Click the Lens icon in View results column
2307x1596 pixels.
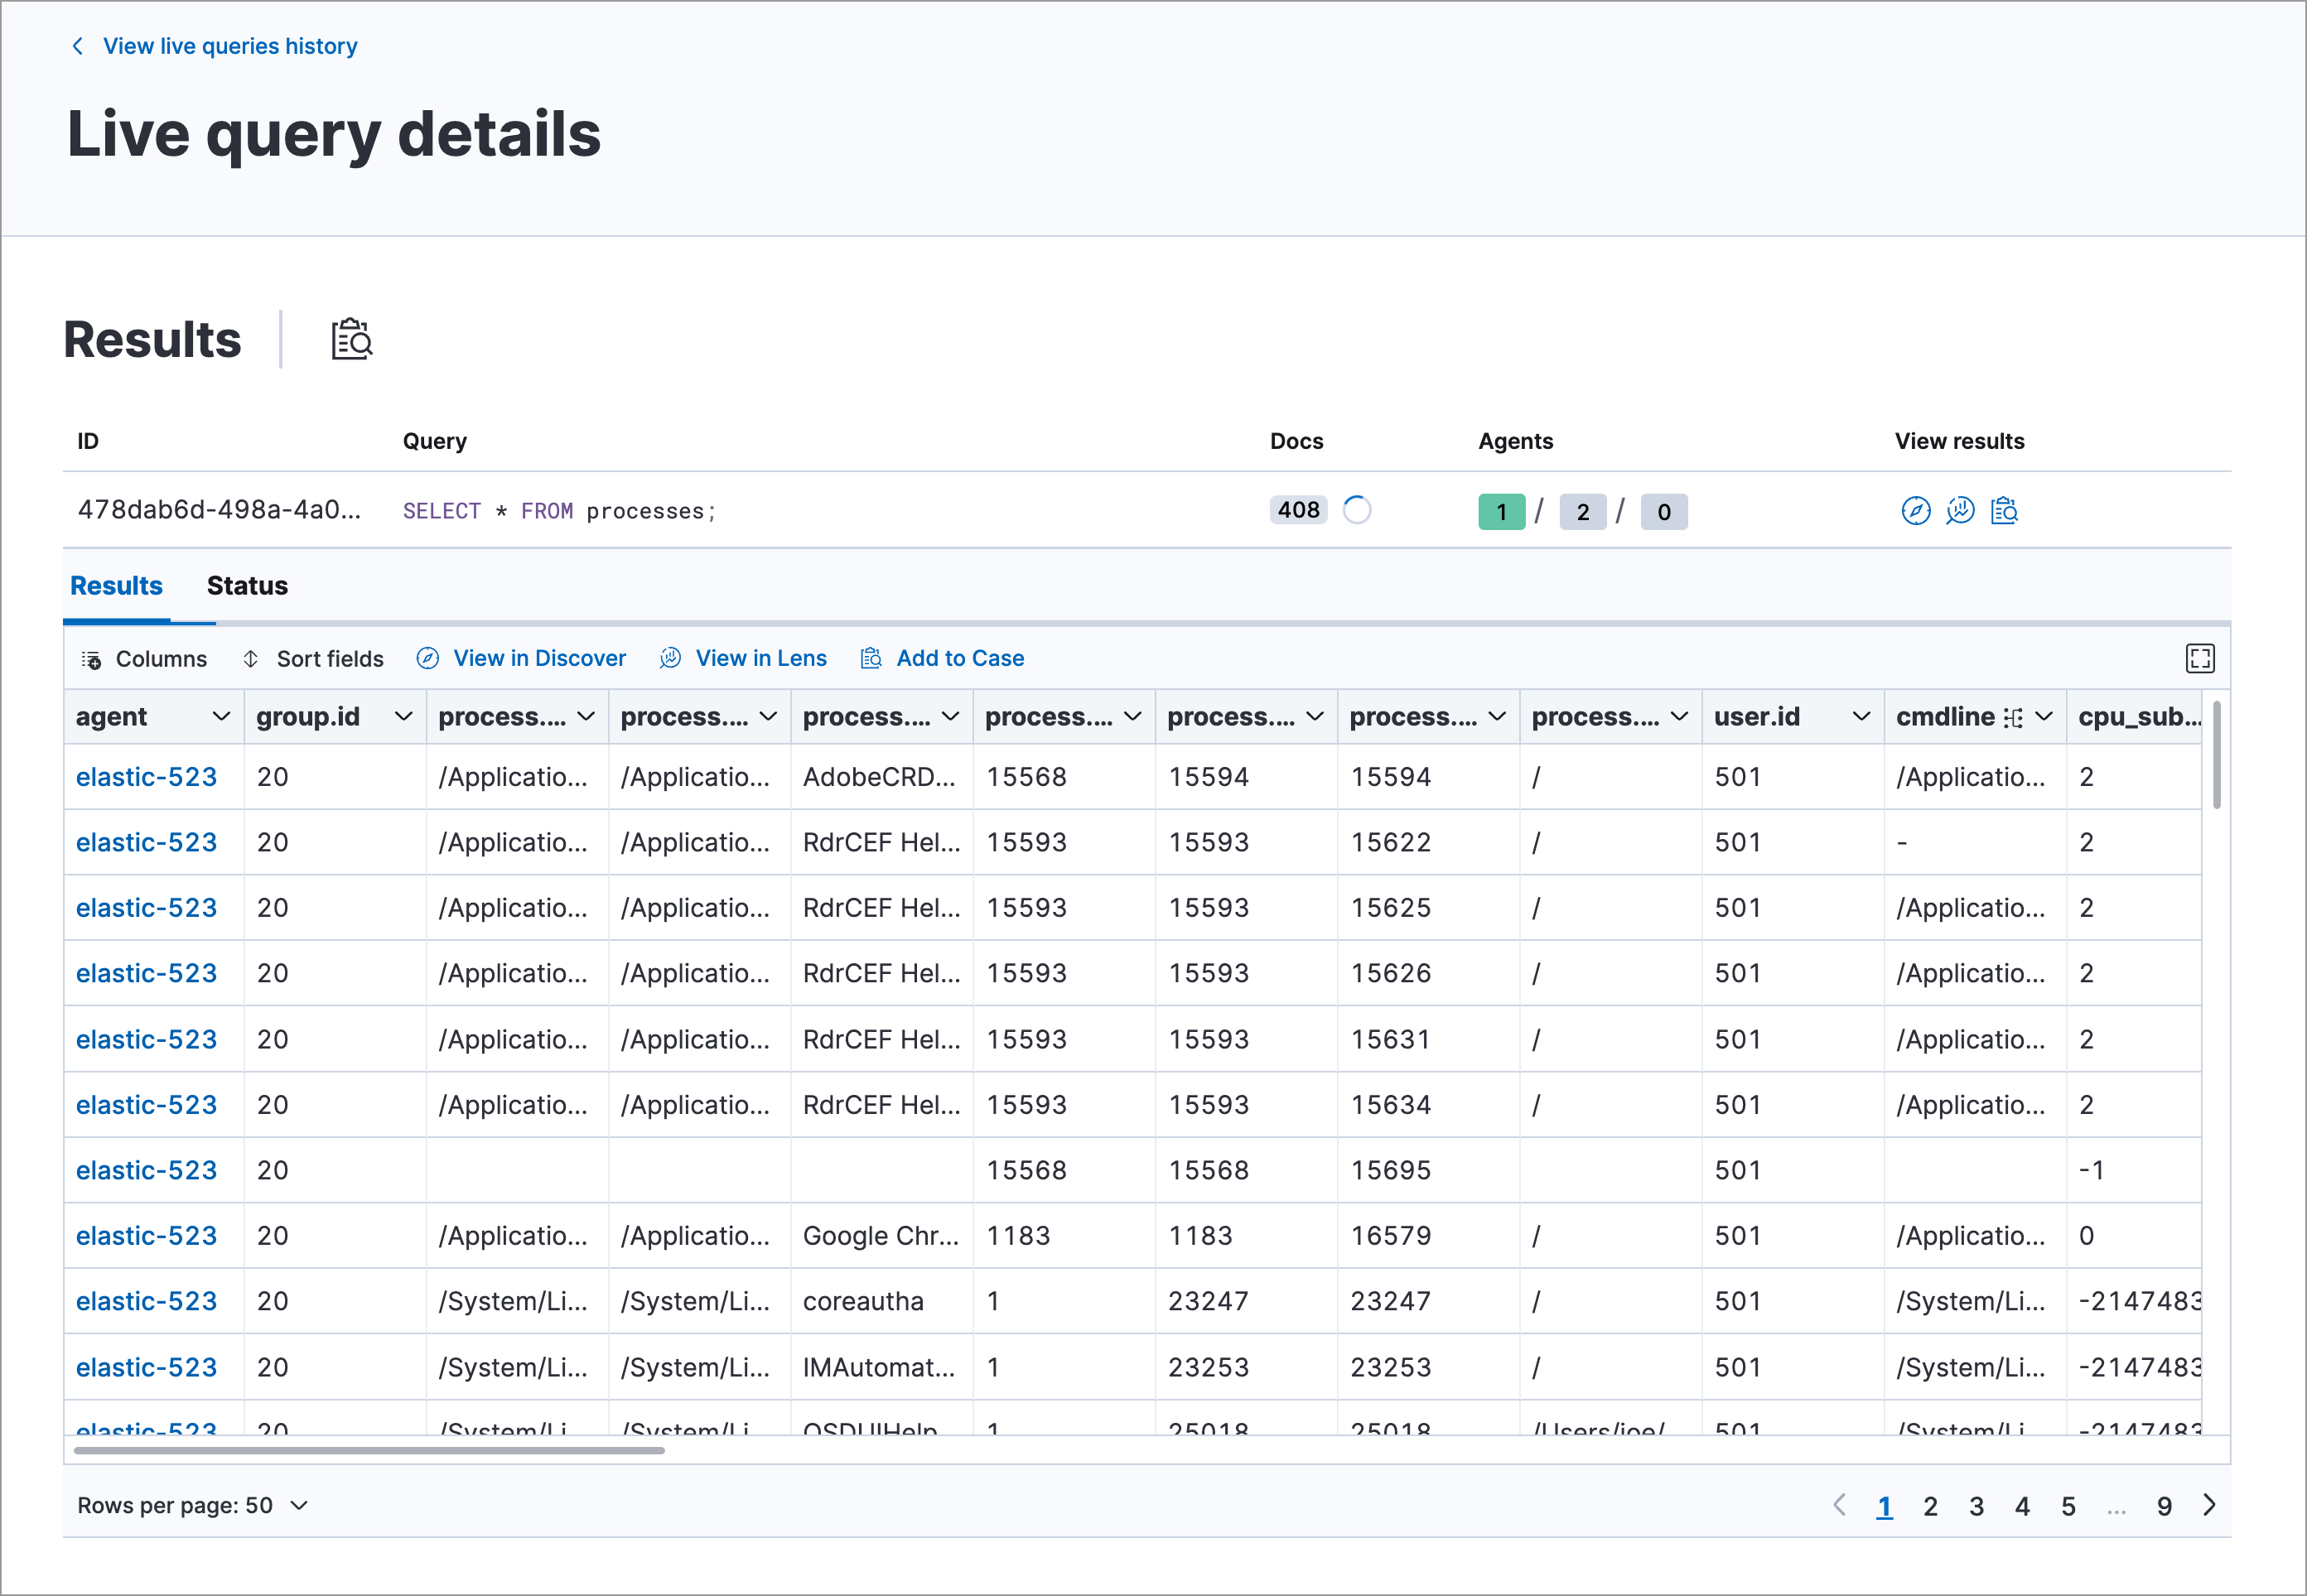pyautogui.click(x=1960, y=511)
